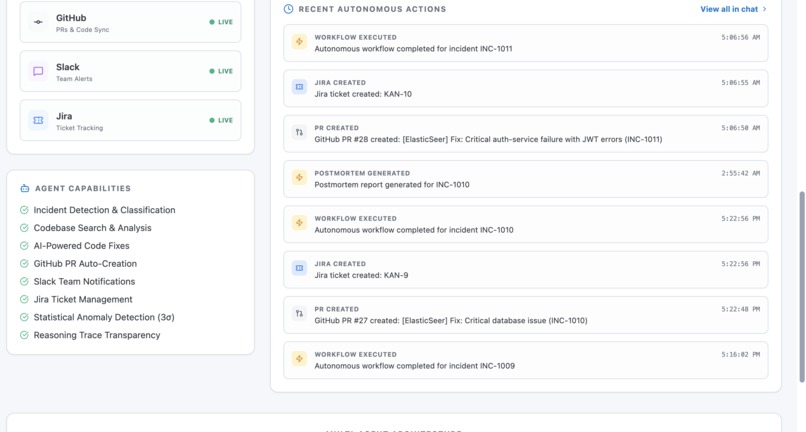Click lightning icon for INC-1010 workflow executed
The image size is (806, 432).
click(299, 223)
